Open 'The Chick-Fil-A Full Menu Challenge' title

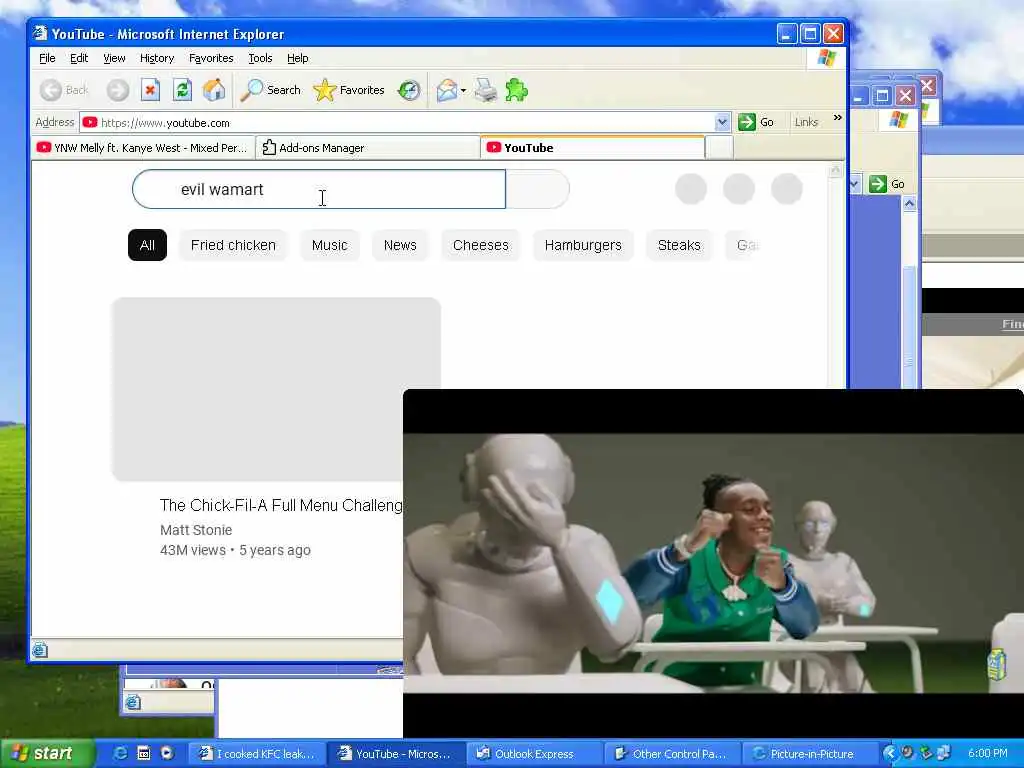pos(281,505)
